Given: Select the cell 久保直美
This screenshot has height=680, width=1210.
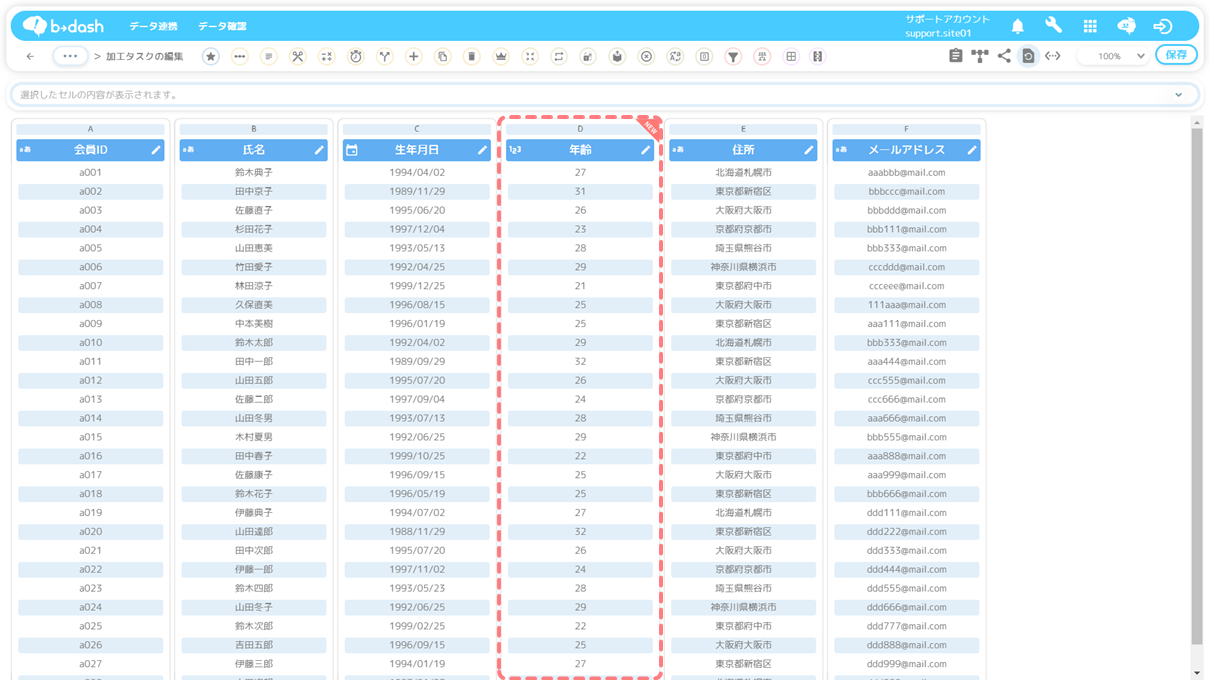Looking at the screenshot, I should [254, 305].
